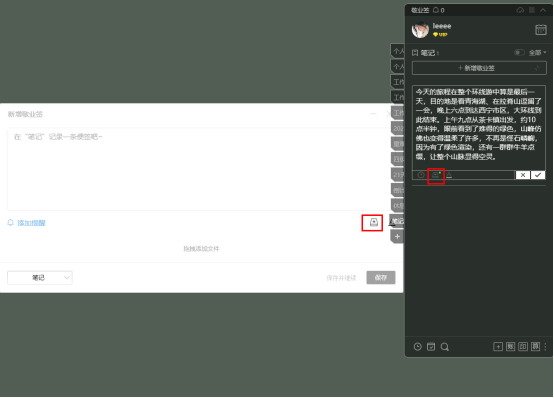The width and height of the screenshot is (554, 398).
Task: Open the underlined A font color icon
Action: [449, 175]
